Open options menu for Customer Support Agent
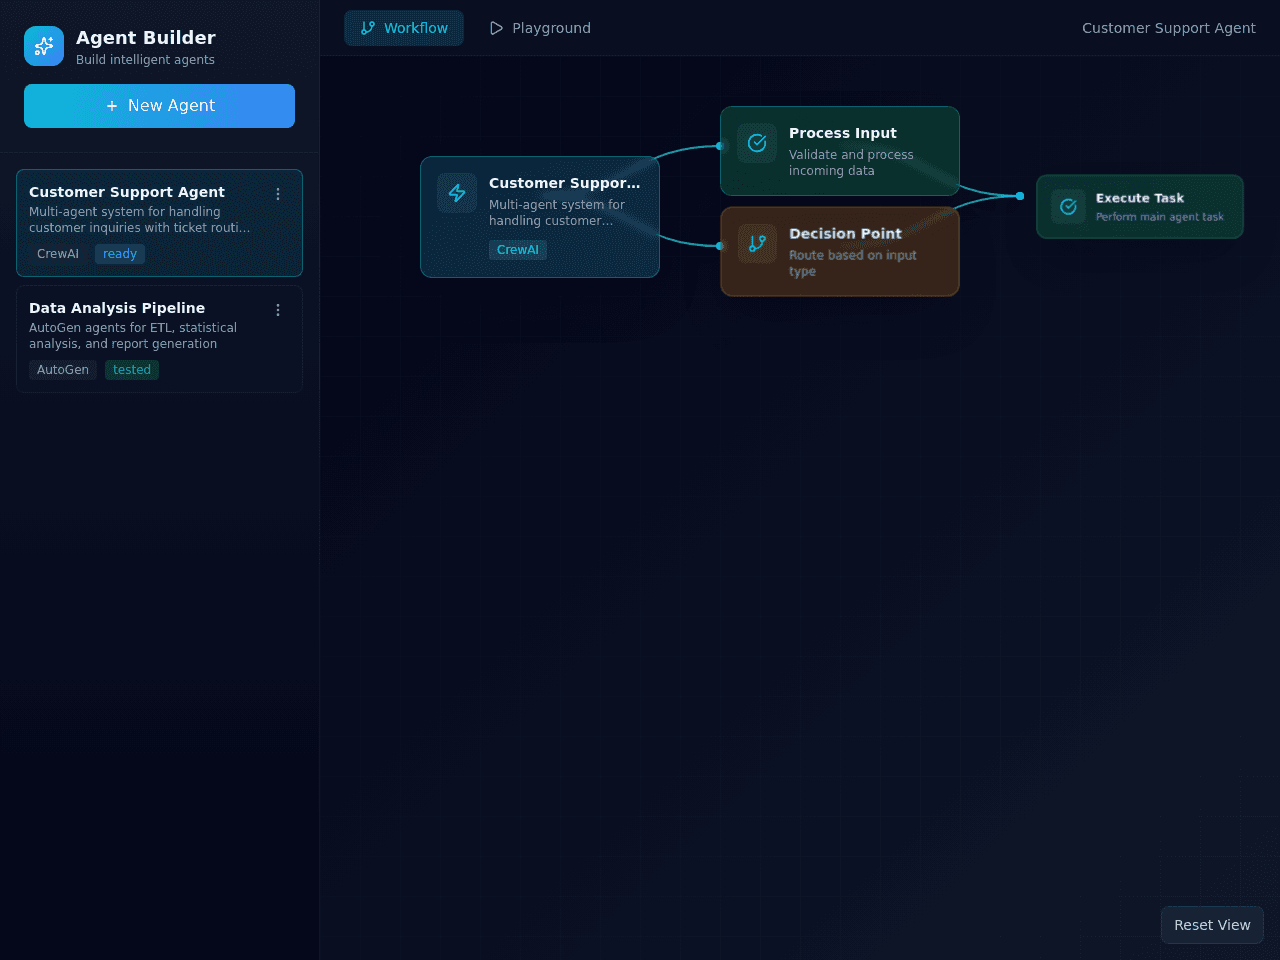1280x960 pixels. pyautogui.click(x=278, y=194)
